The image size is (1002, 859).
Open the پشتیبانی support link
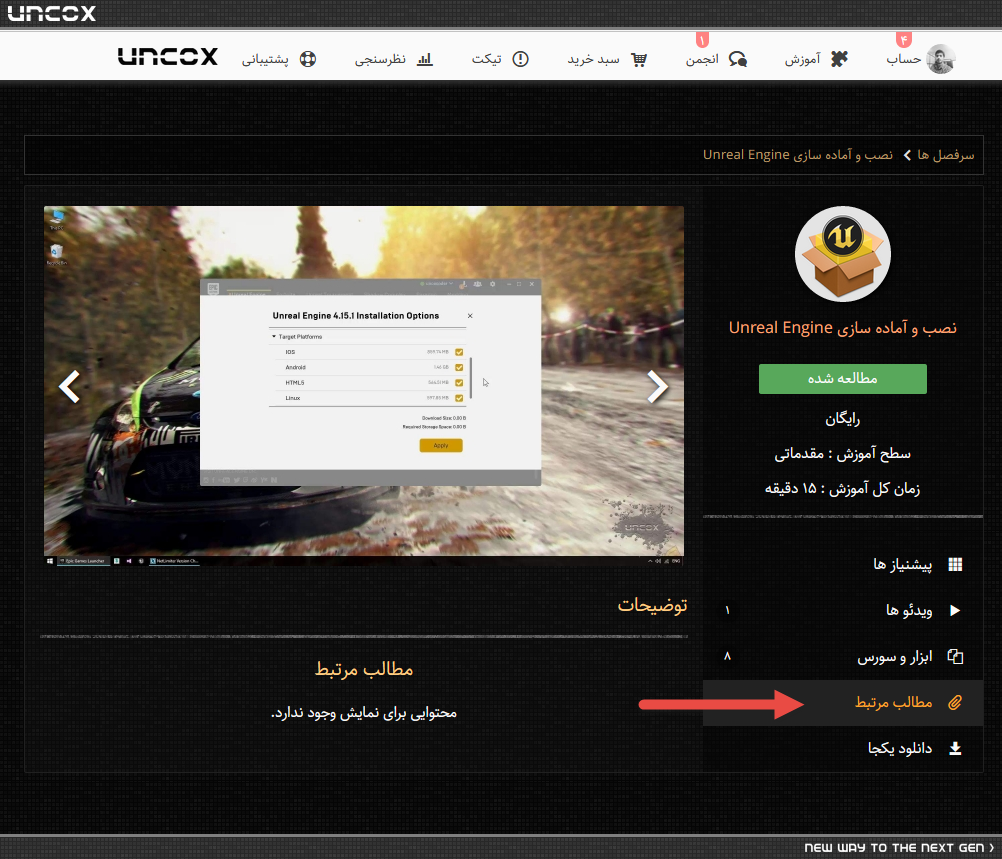click(x=265, y=59)
